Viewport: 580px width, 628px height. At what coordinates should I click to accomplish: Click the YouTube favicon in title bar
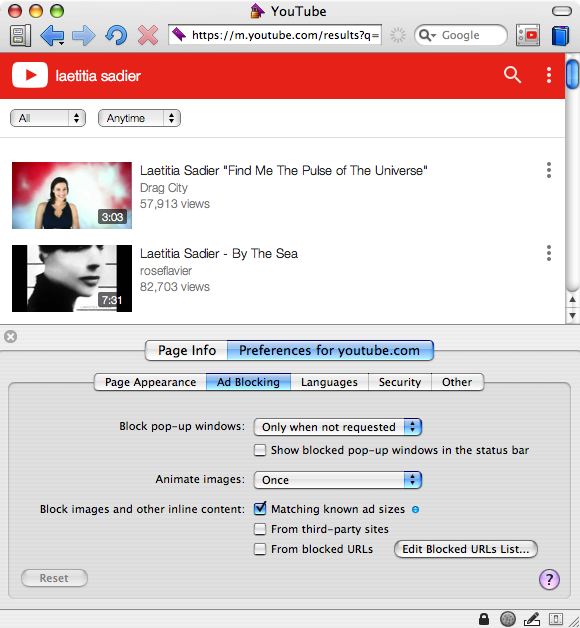[x=257, y=11]
